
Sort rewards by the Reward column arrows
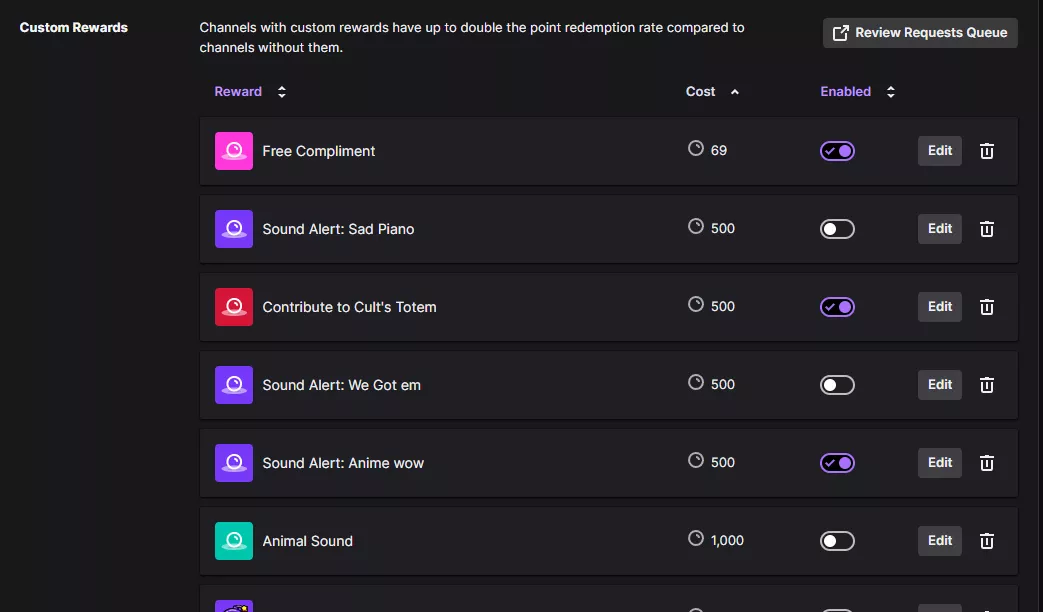pyautogui.click(x=282, y=92)
